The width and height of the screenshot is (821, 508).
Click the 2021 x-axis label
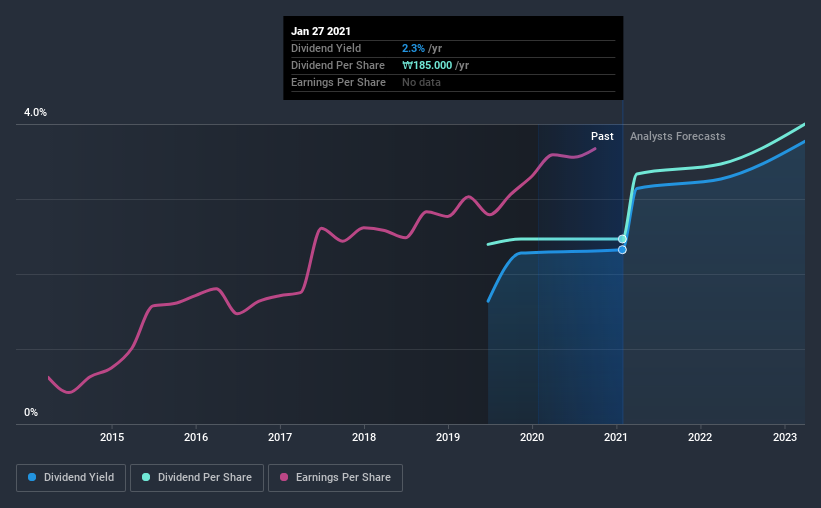point(616,437)
